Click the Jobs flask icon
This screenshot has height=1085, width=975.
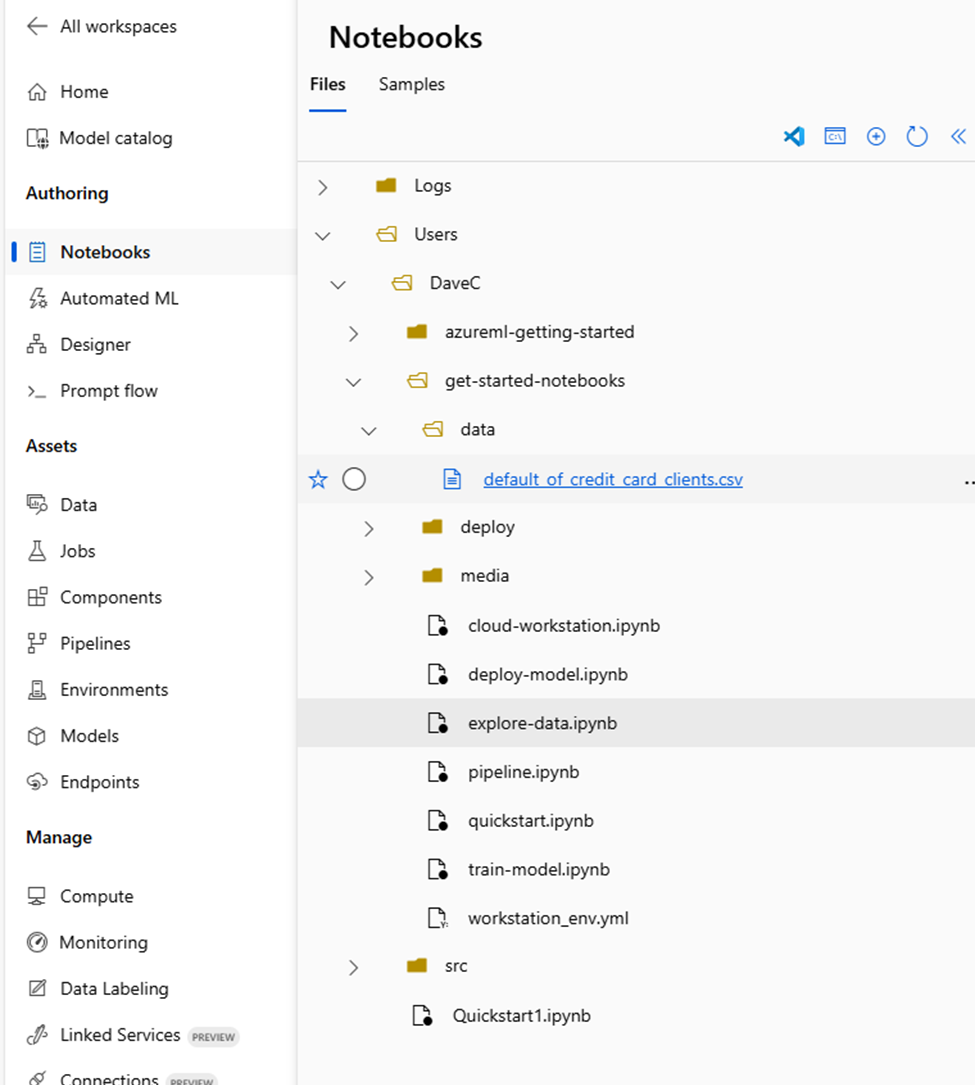[x=37, y=551]
